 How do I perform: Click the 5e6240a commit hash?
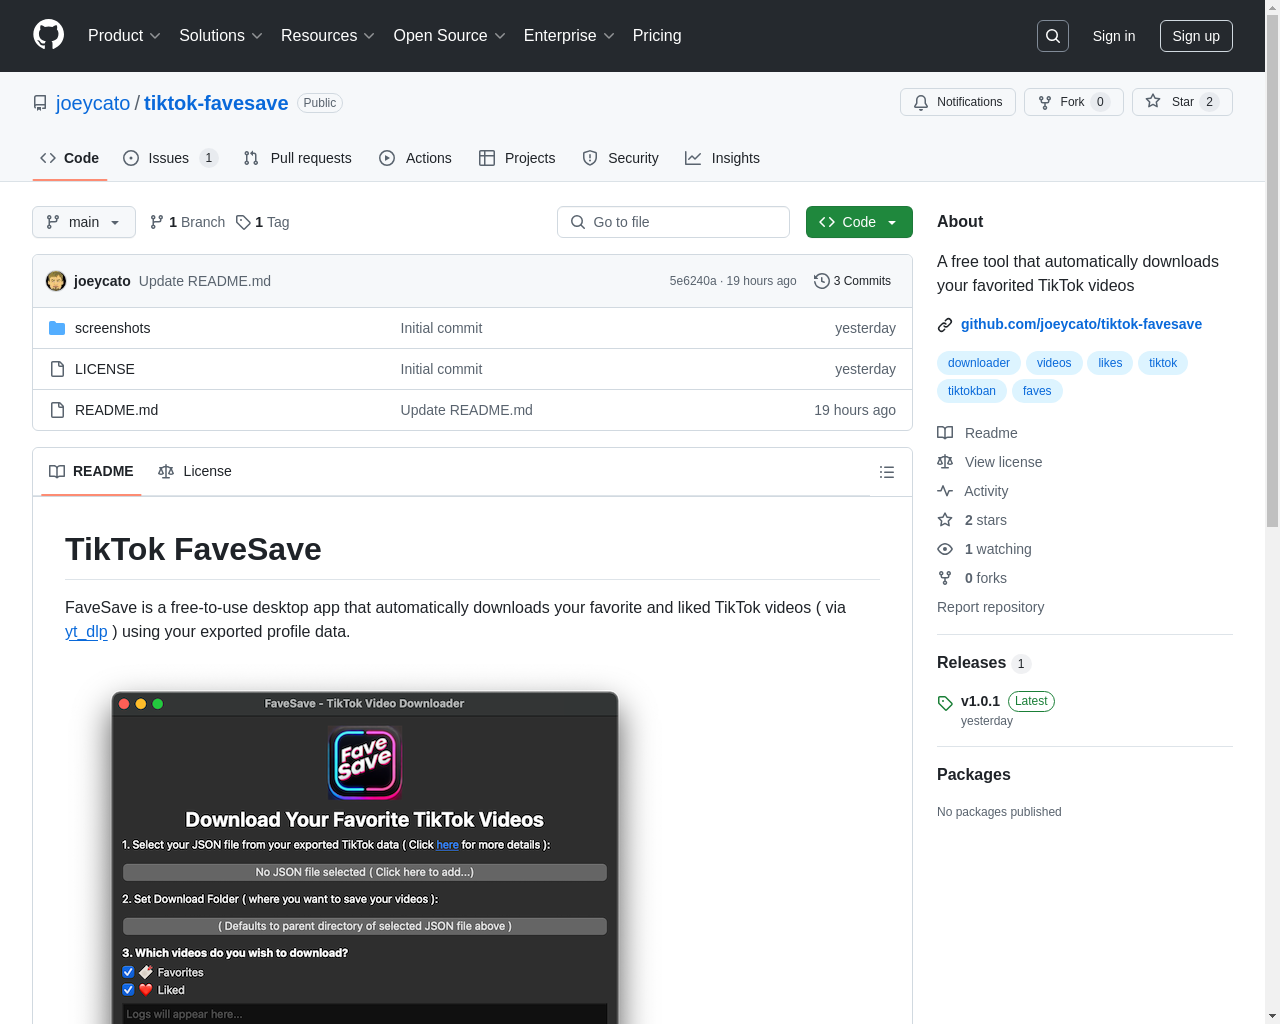(x=693, y=281)
